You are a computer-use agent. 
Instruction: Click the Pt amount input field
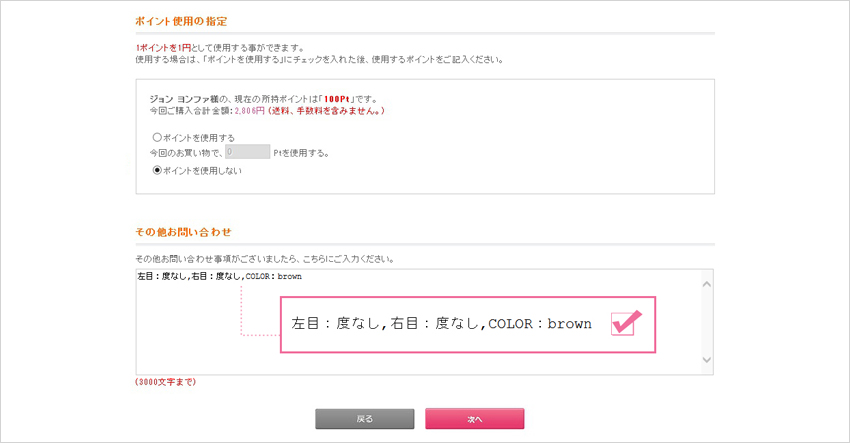pyautogui.click(x=248, y=152)
